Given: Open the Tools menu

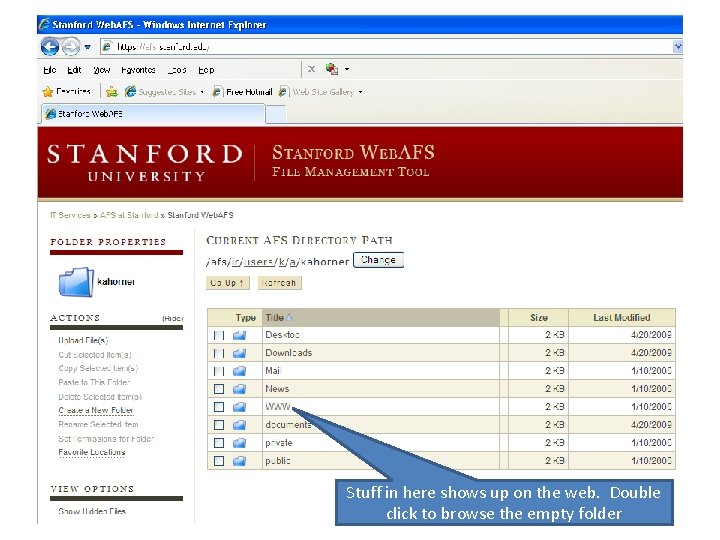Looking at the screenshot, I should point(177,70).
